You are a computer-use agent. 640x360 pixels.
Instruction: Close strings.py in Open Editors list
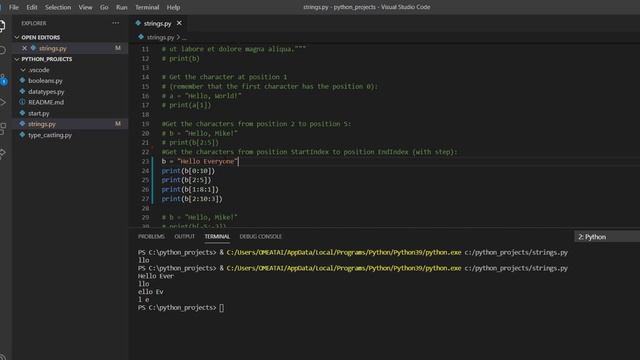point(24,48)
